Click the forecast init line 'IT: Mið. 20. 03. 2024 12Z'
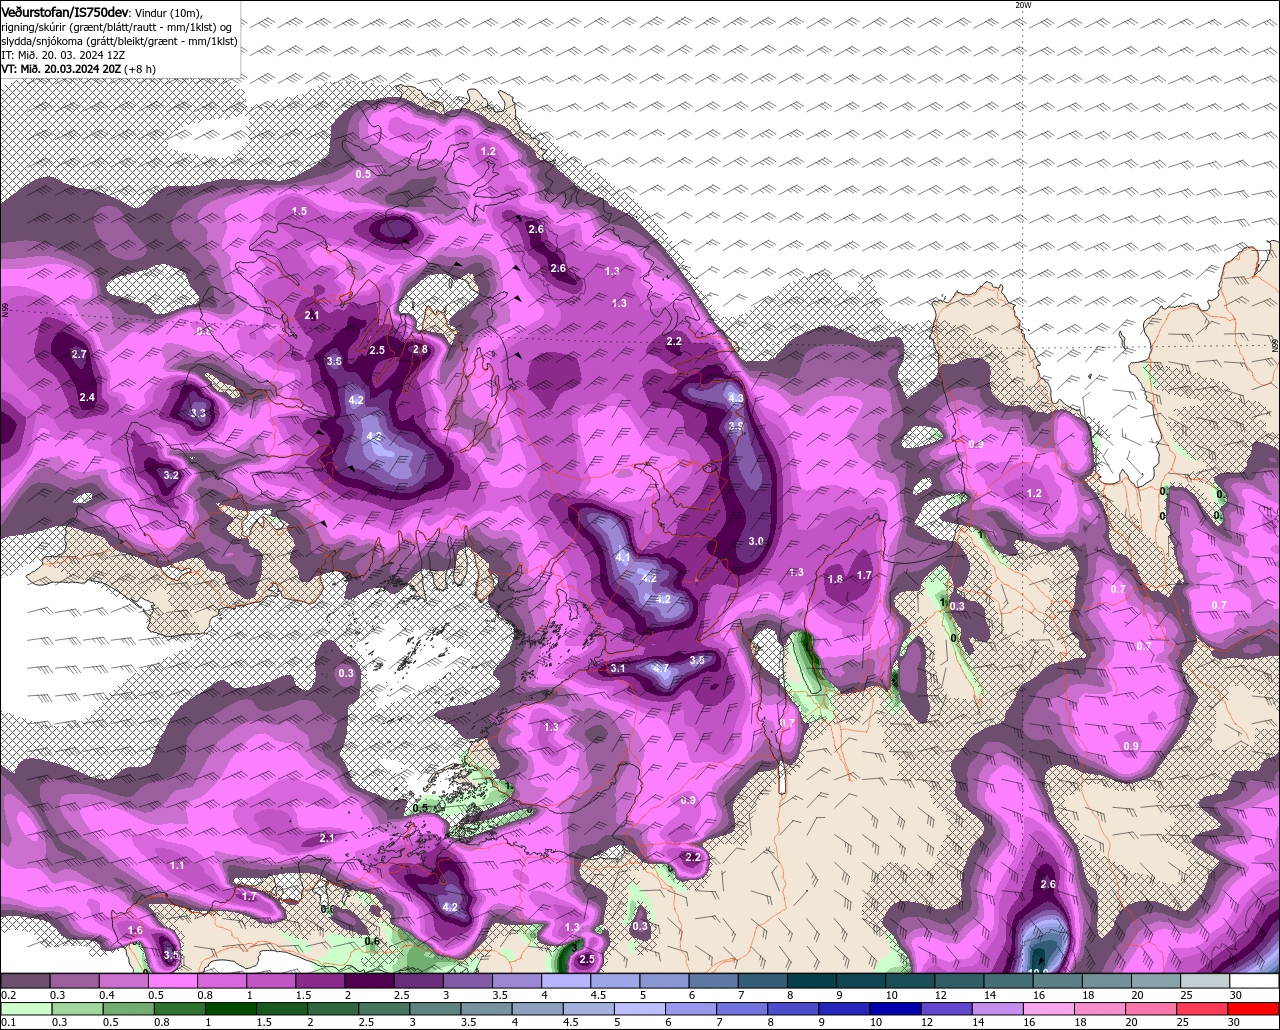This screenshot has width=1280, height=1030. [x=63, y=55]
